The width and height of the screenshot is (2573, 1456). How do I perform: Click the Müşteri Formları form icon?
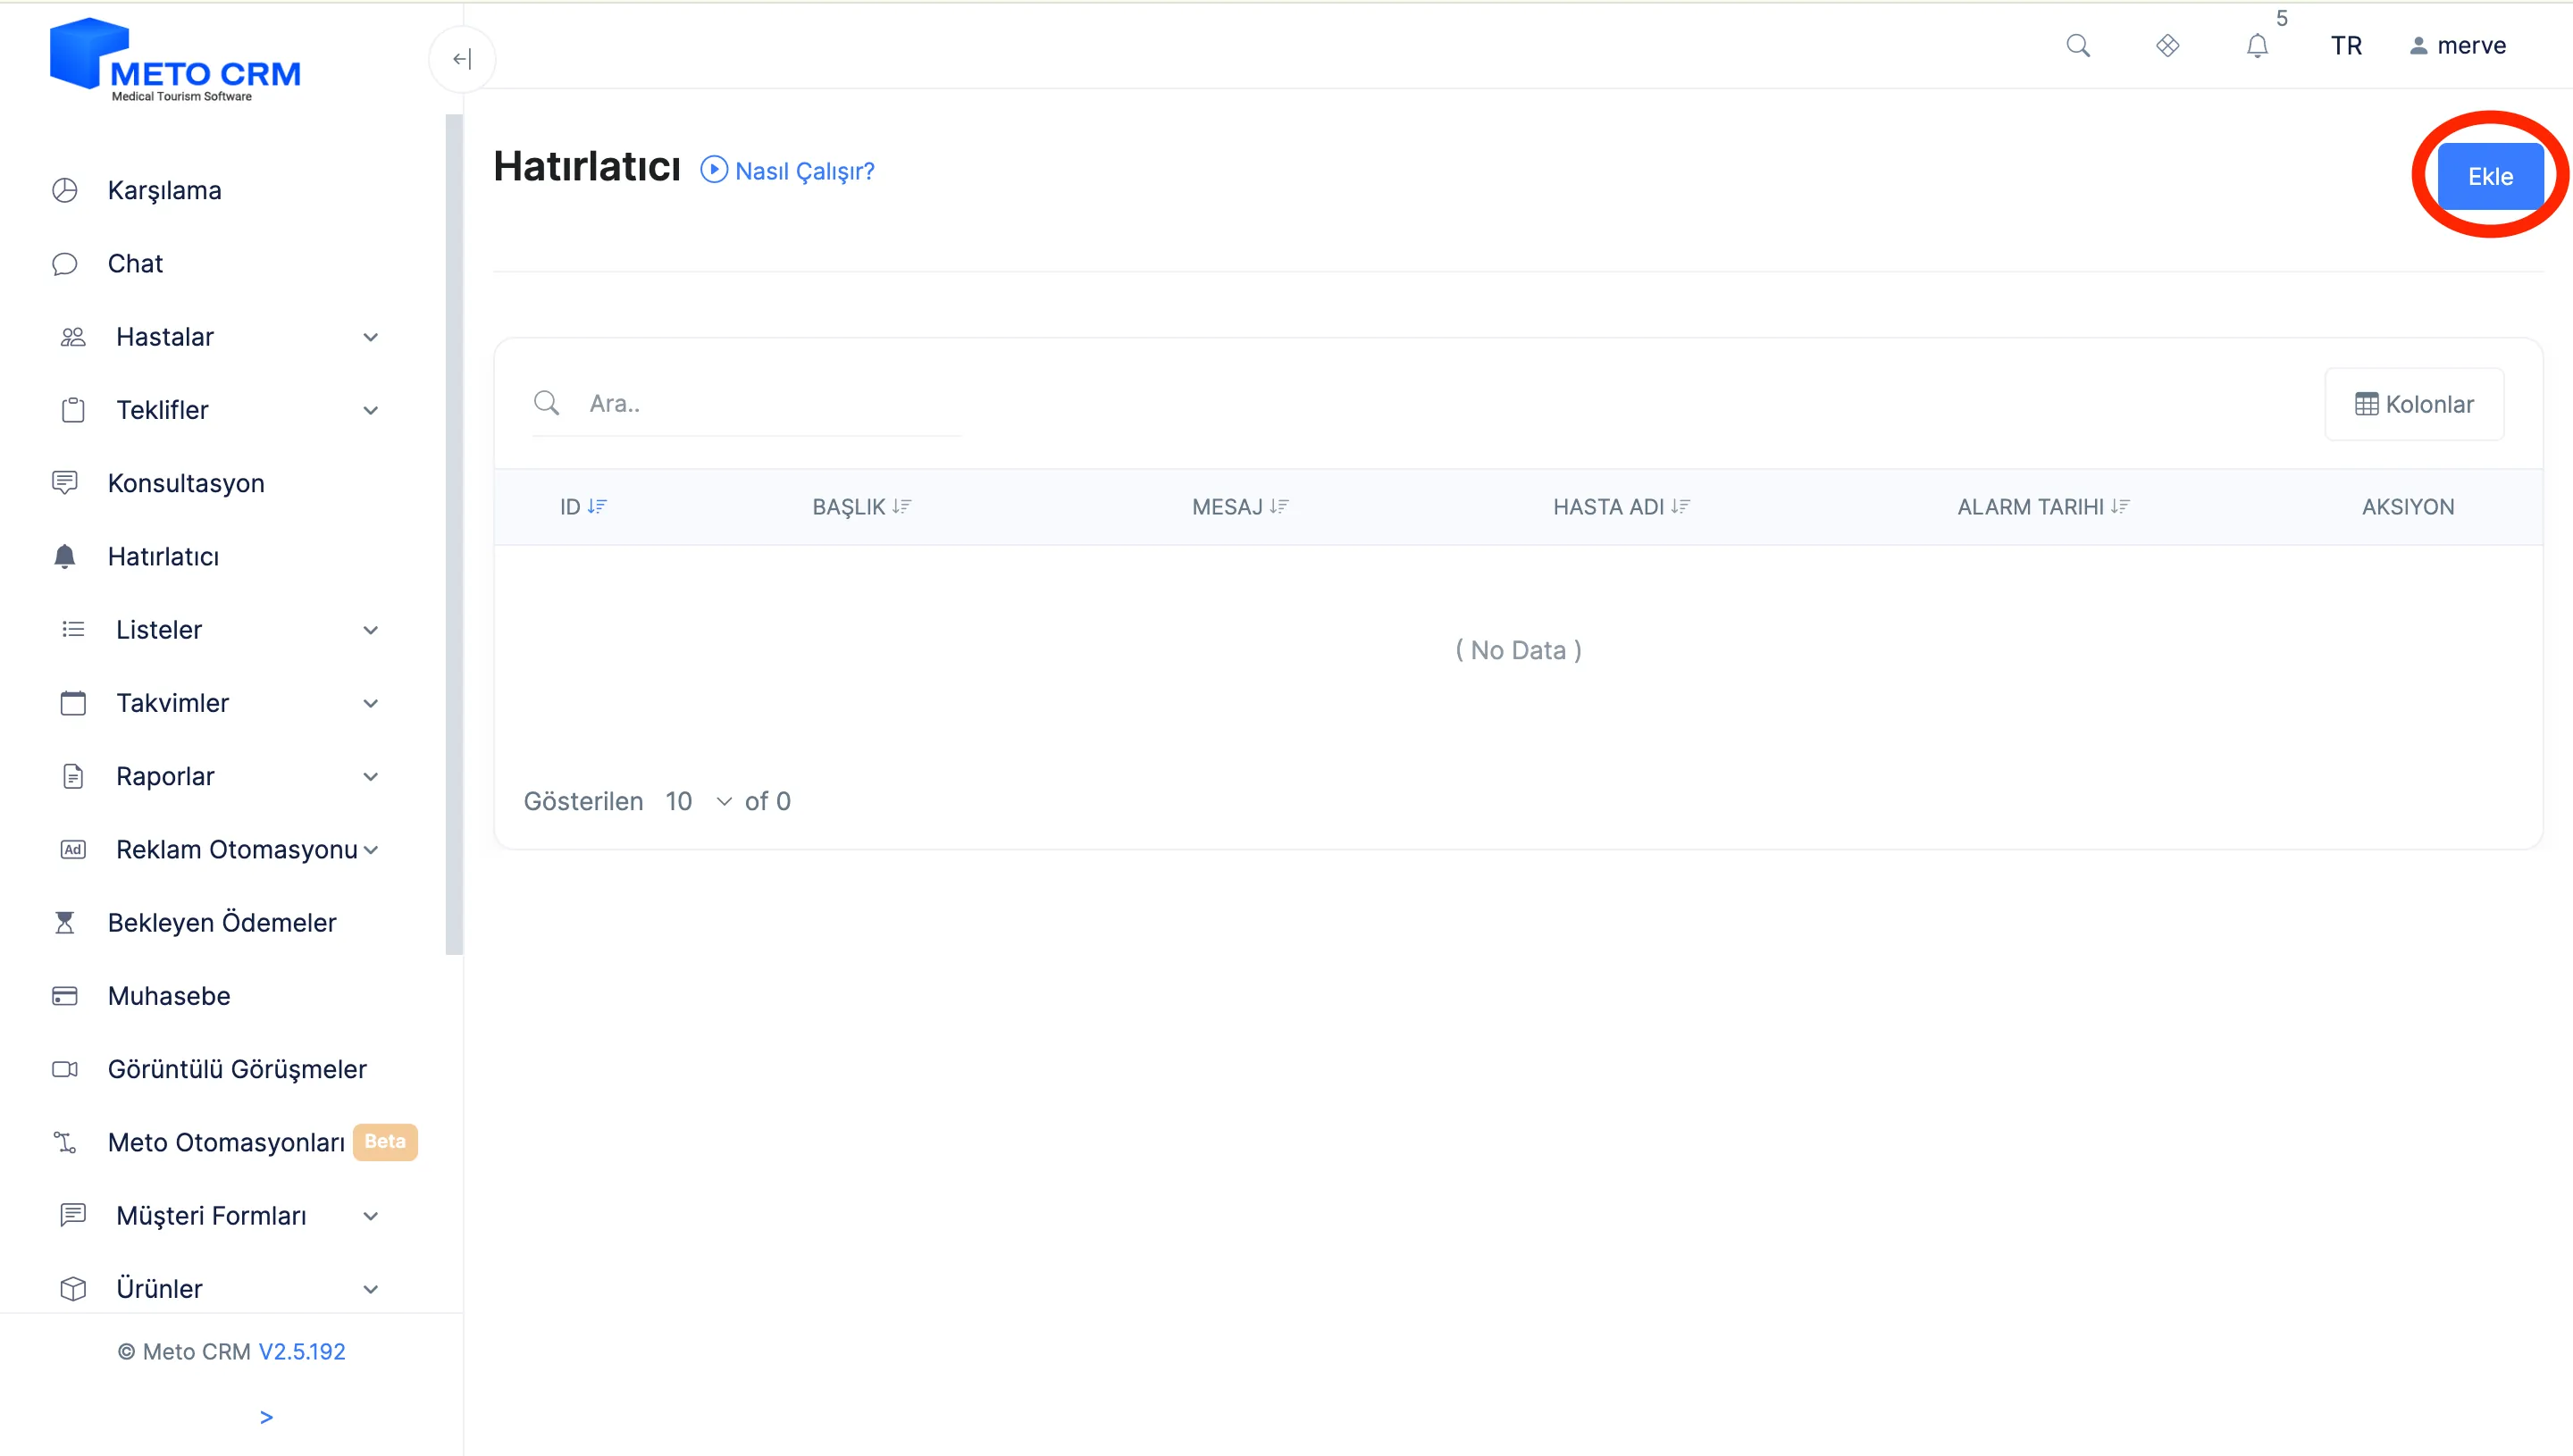click(x=73, y=1215)
